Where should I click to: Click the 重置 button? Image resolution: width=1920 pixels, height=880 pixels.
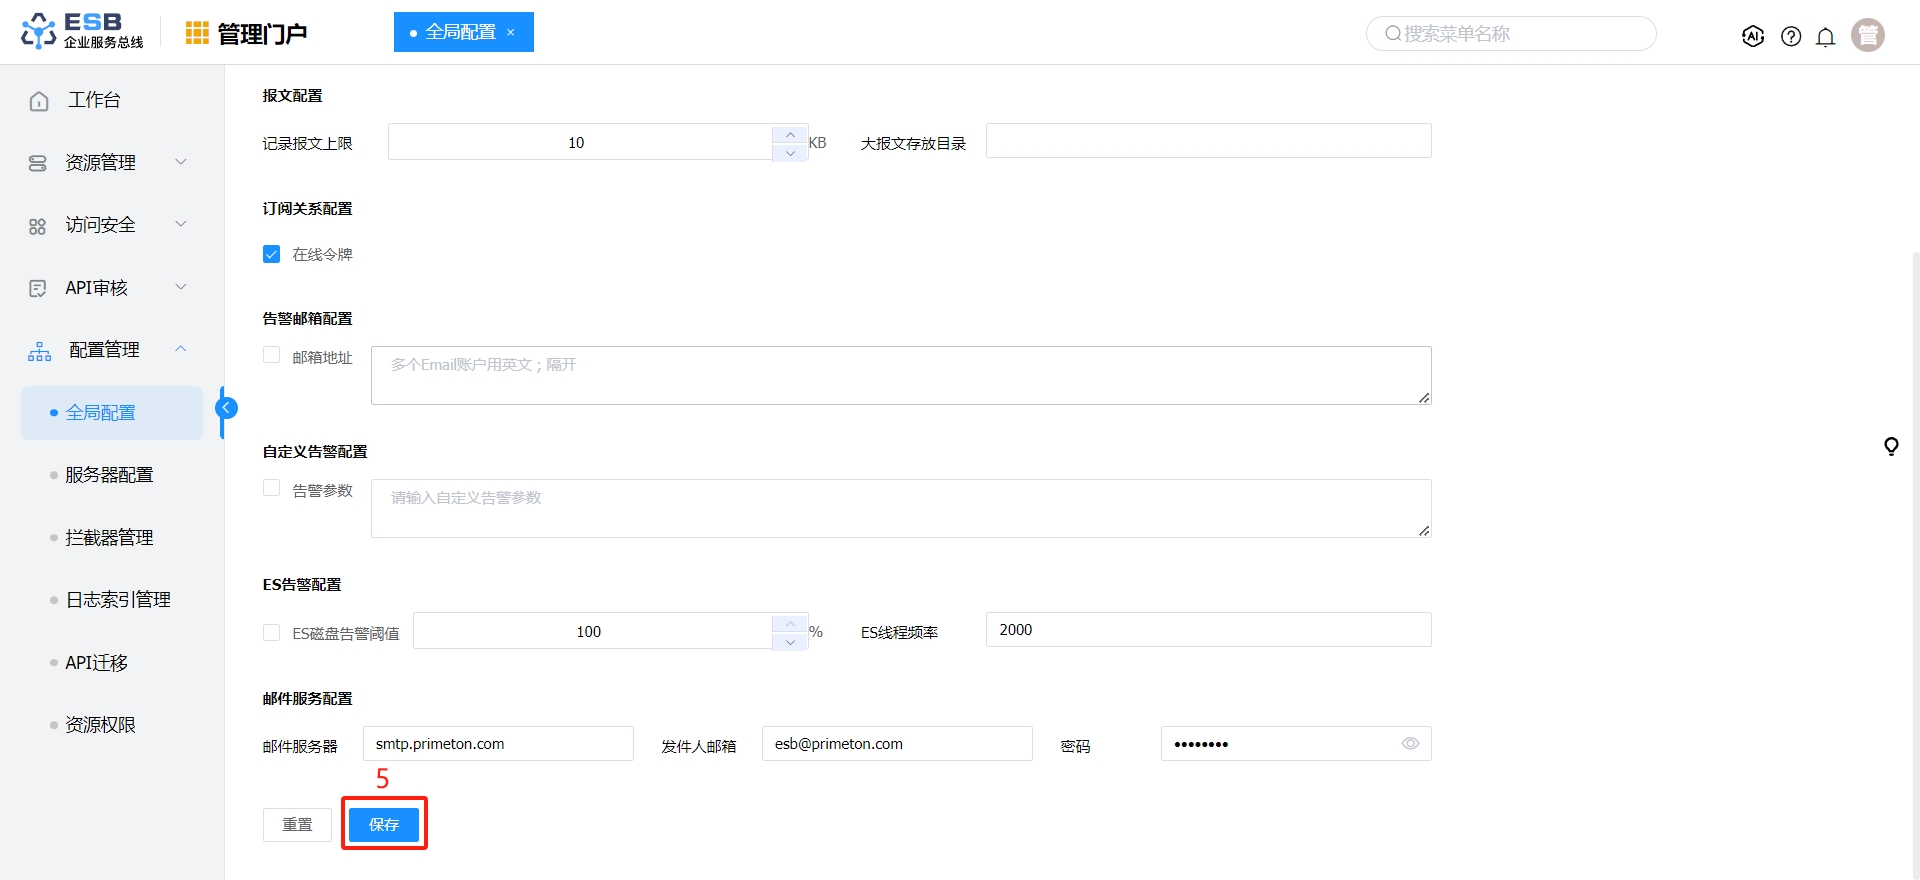point(297,825)
